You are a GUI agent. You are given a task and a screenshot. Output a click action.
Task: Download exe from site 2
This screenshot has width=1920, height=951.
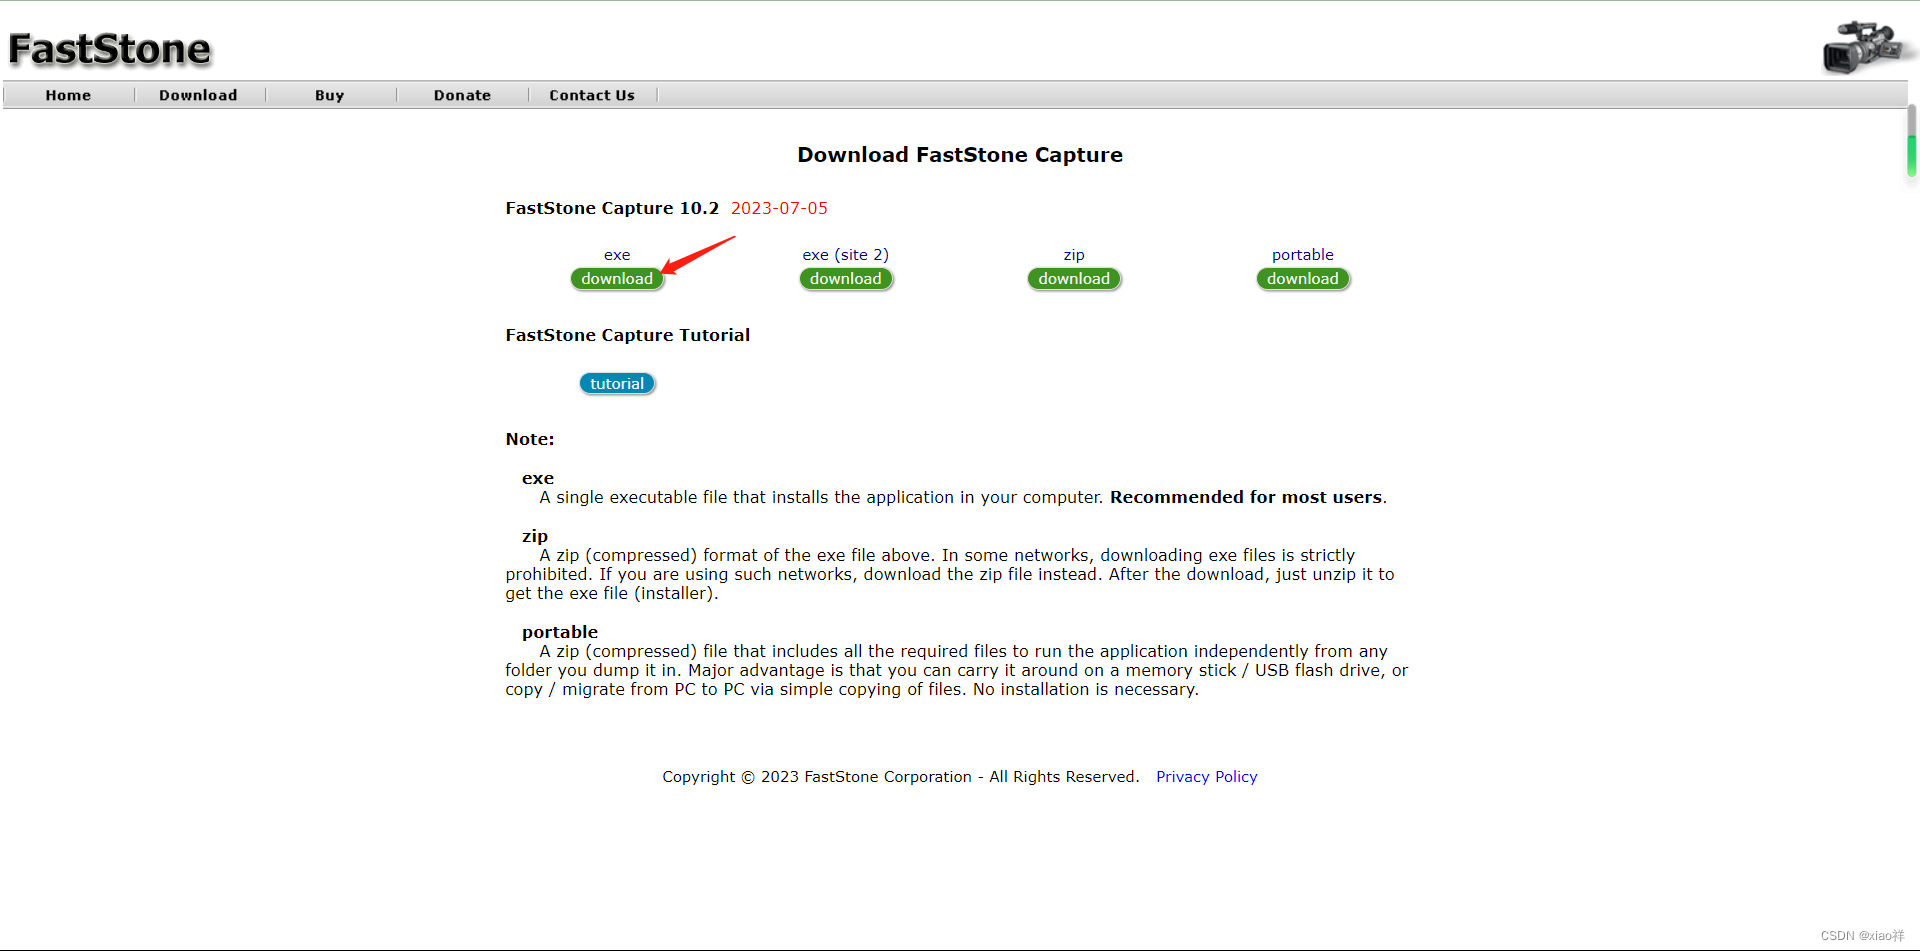[846, 279]
